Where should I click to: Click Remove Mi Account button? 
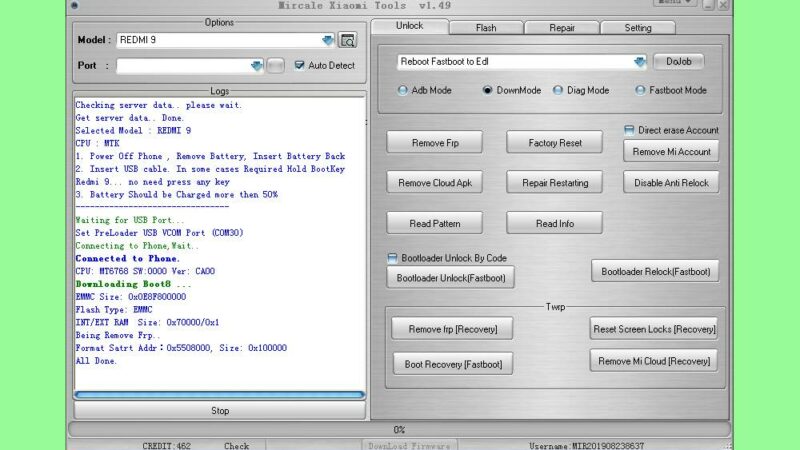[x=671, y=152]
